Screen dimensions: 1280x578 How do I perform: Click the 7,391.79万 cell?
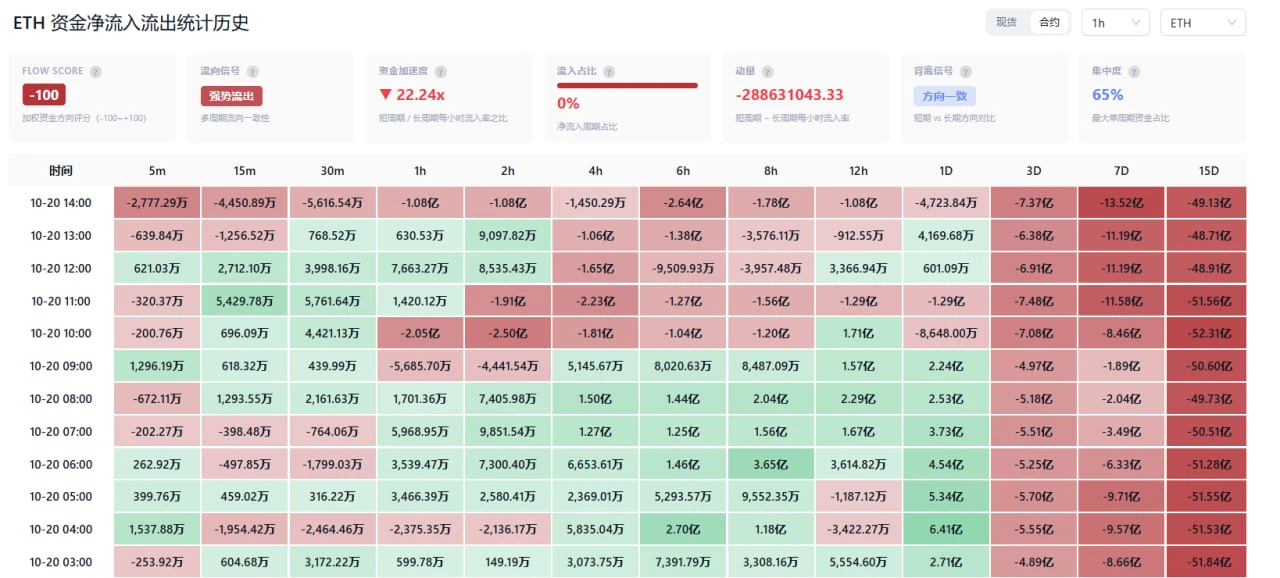682,562
